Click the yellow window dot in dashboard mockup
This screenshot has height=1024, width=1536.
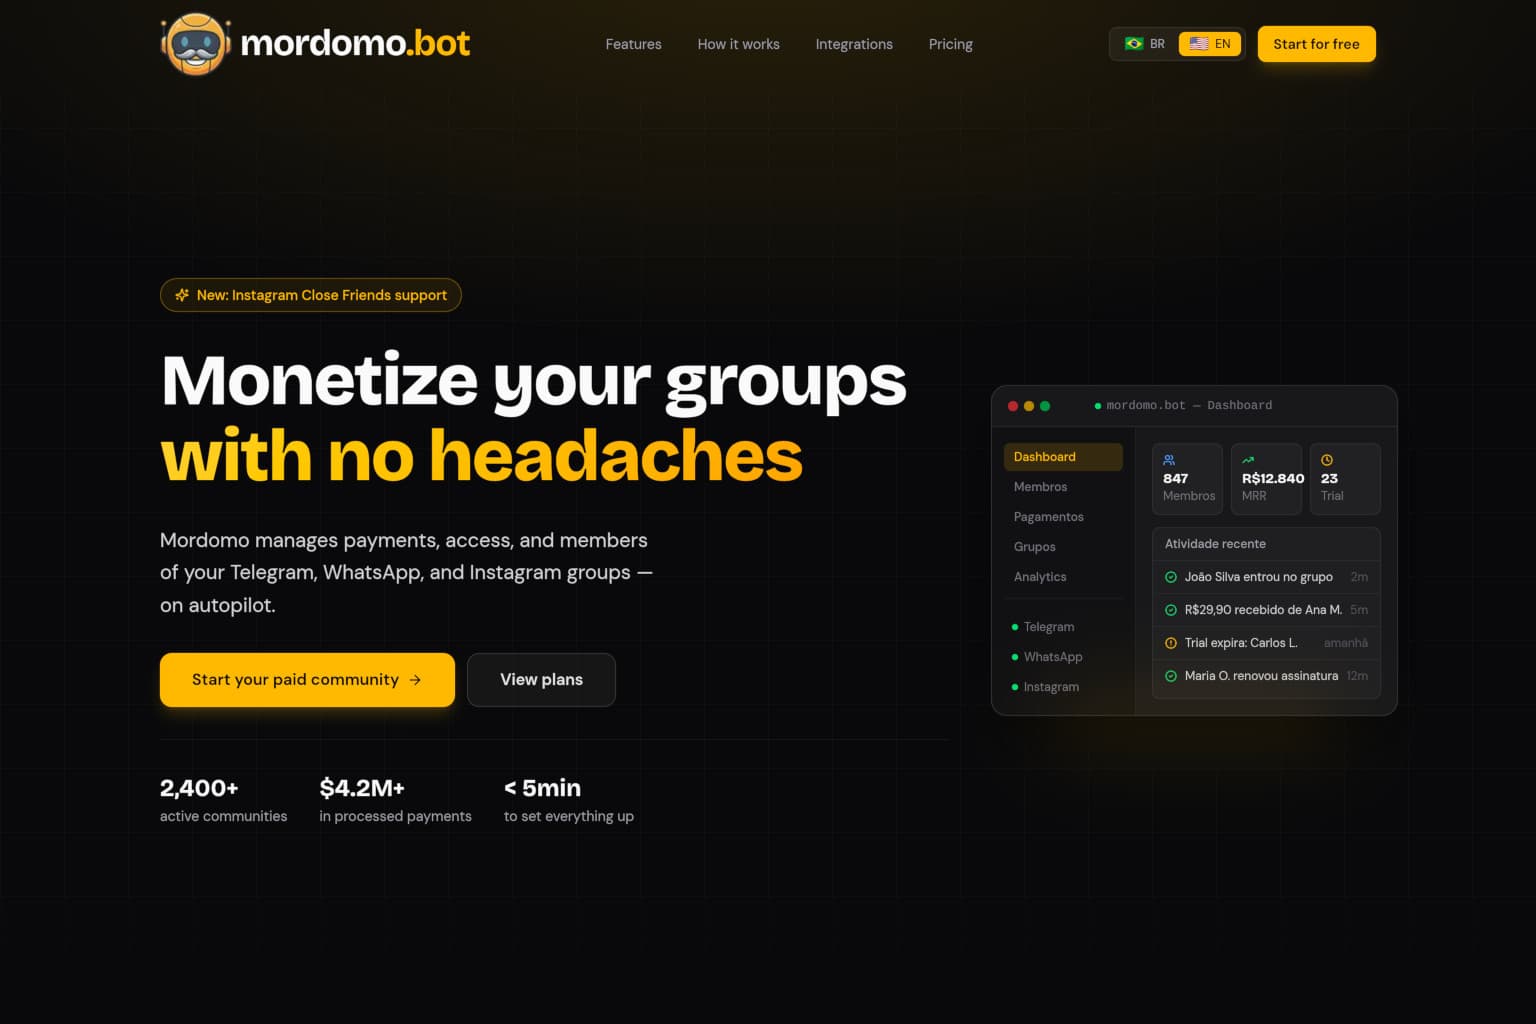pyautogui.click(x=1029, y=406)
